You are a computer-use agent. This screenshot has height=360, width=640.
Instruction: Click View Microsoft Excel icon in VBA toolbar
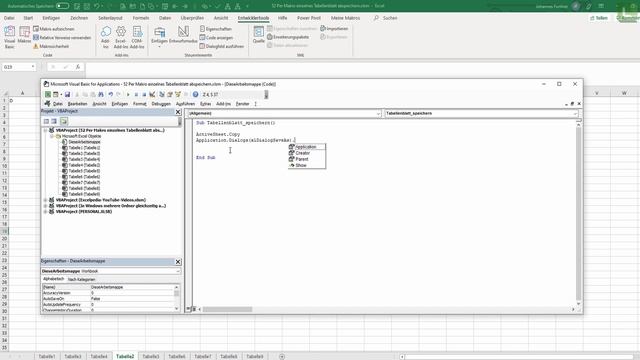48,94
